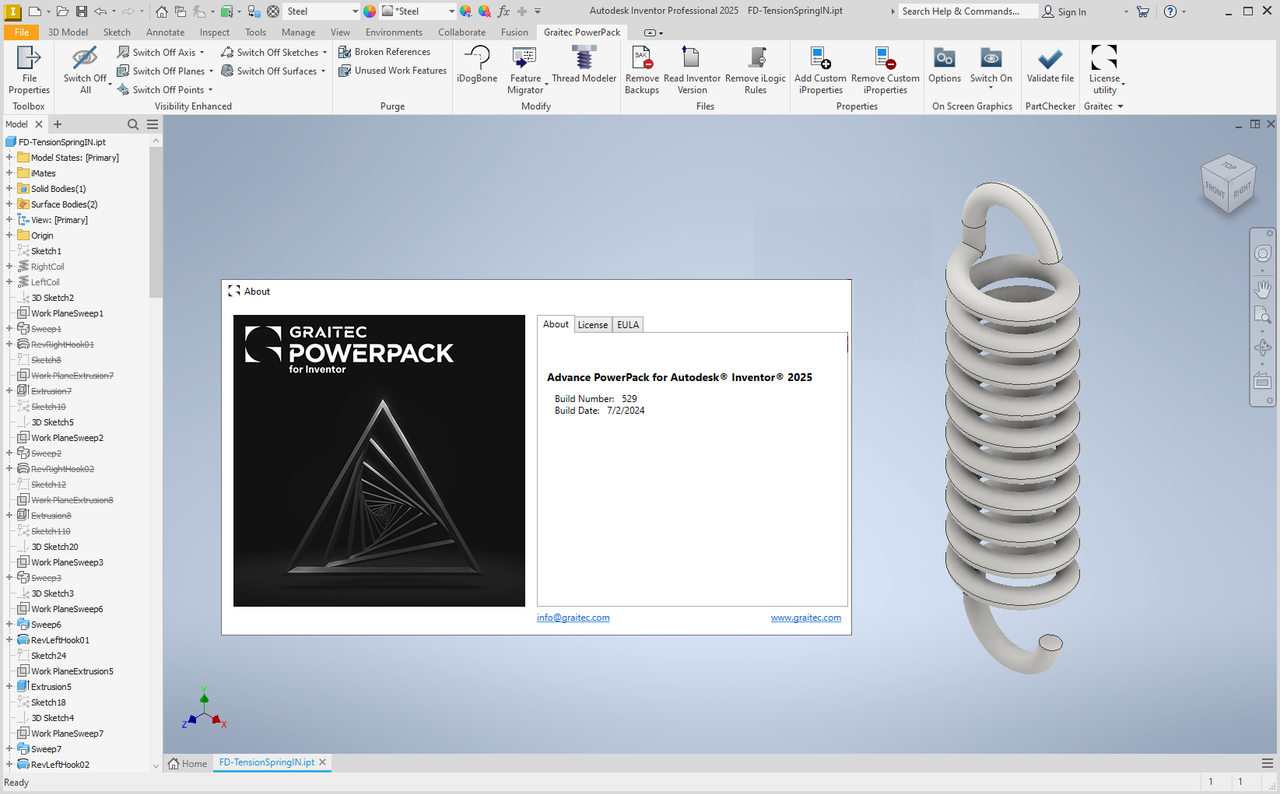
Task: Click Add Custom iProperties
Action: tap(820, 70)
